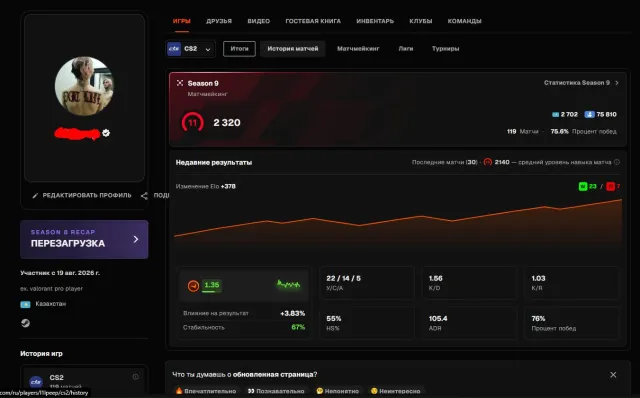Click the 119 Матчи count

522,131
